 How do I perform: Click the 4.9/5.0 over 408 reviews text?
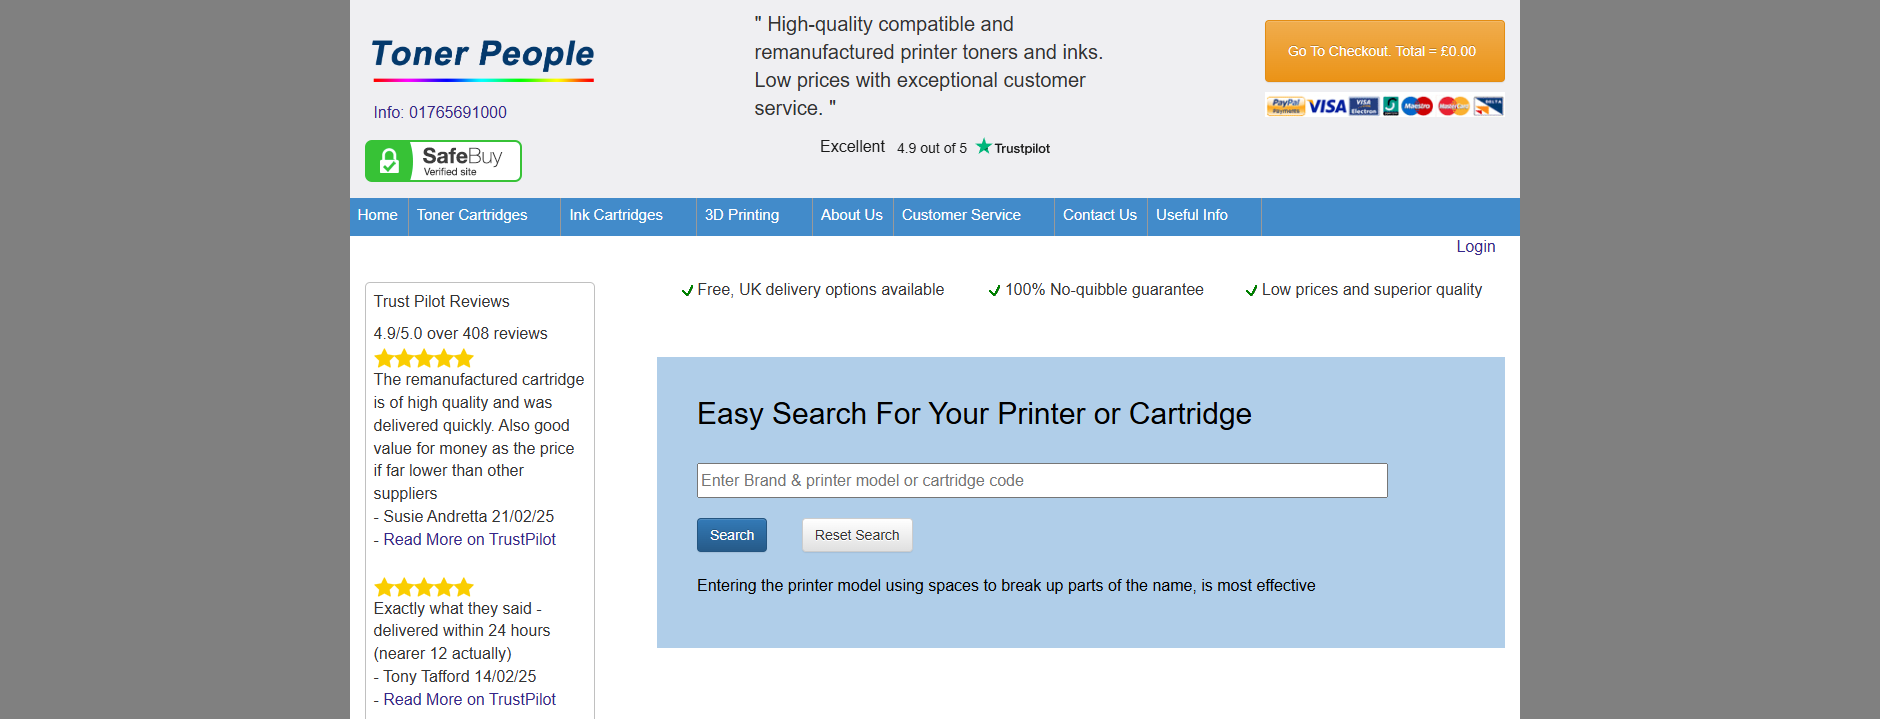pos(460,334)
